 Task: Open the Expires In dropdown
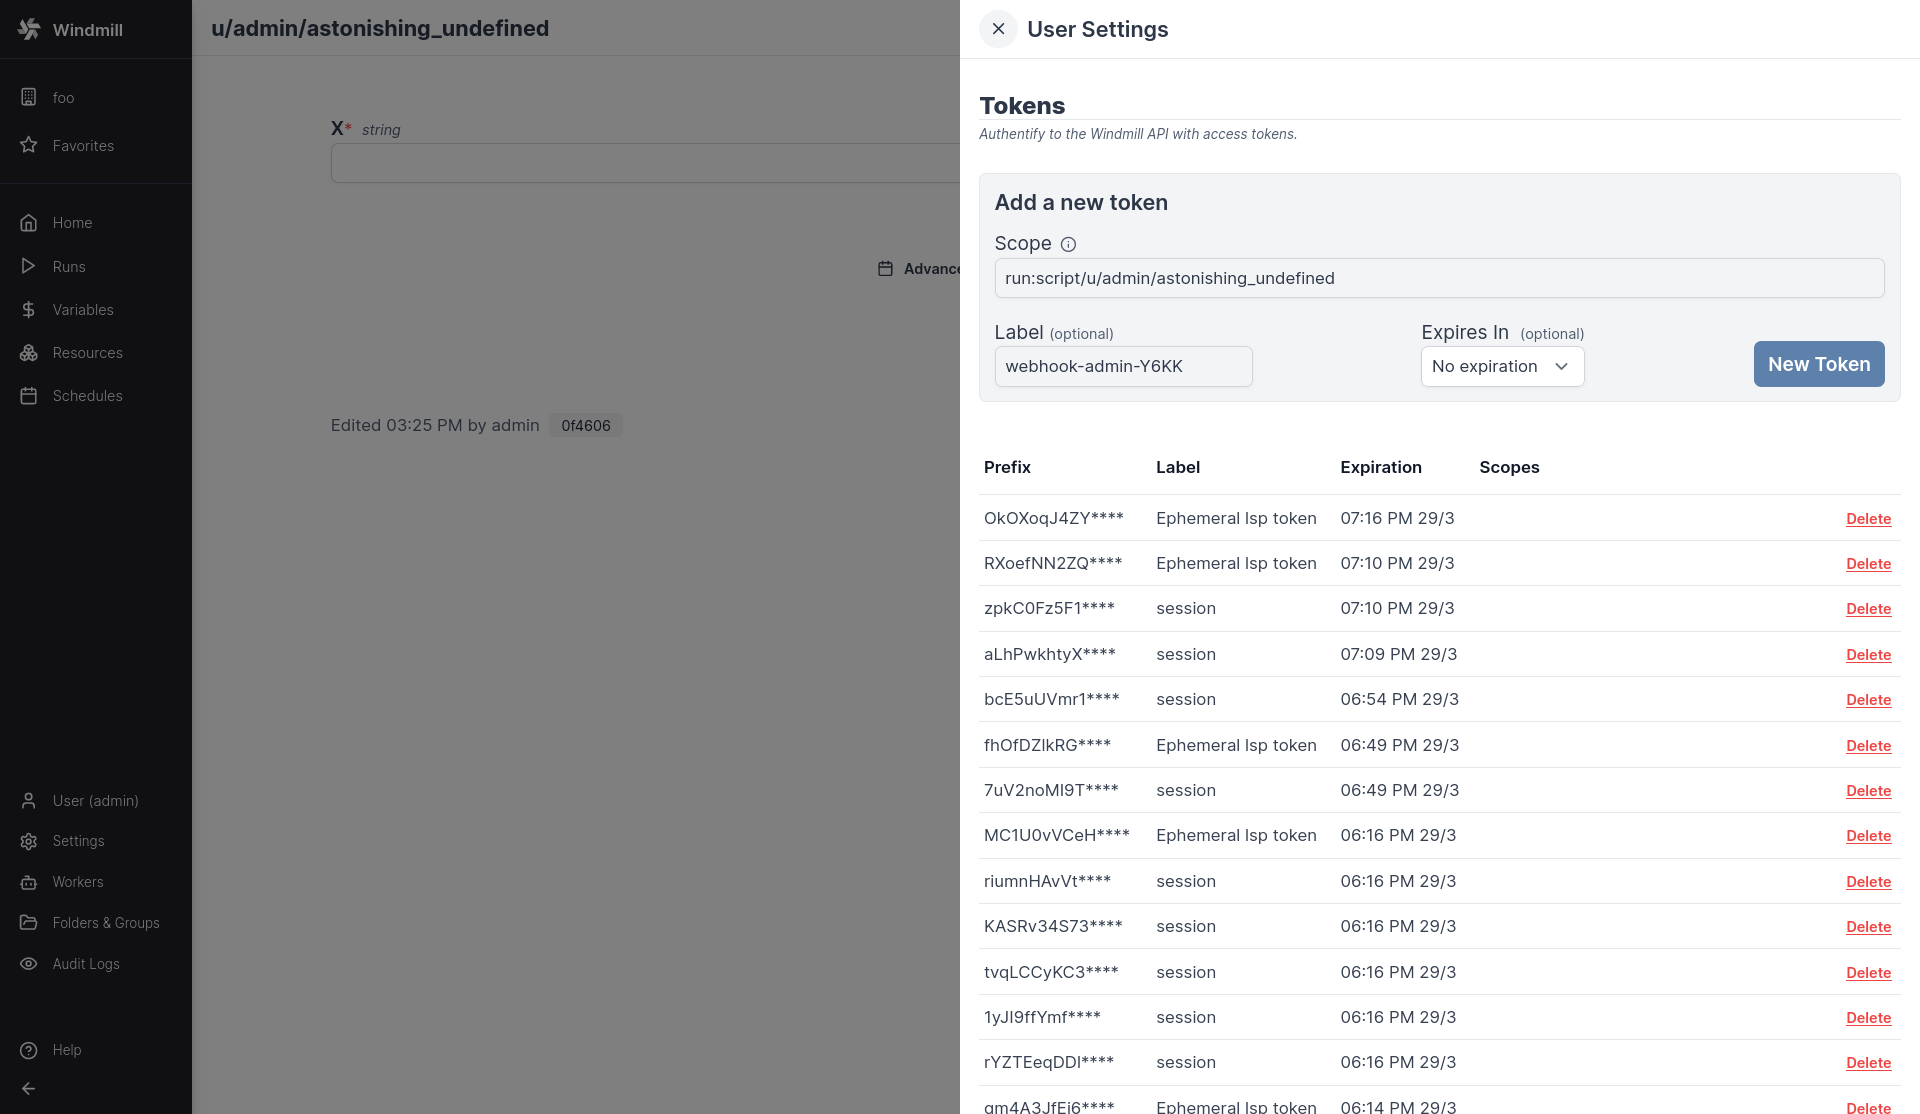coord(1502,367)
